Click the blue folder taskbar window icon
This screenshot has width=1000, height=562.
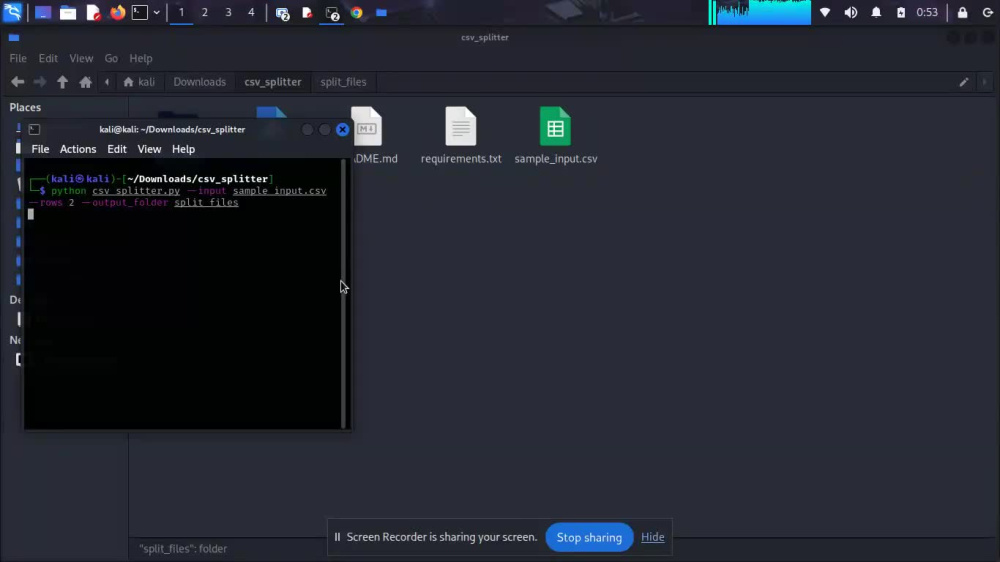(381, 13)
